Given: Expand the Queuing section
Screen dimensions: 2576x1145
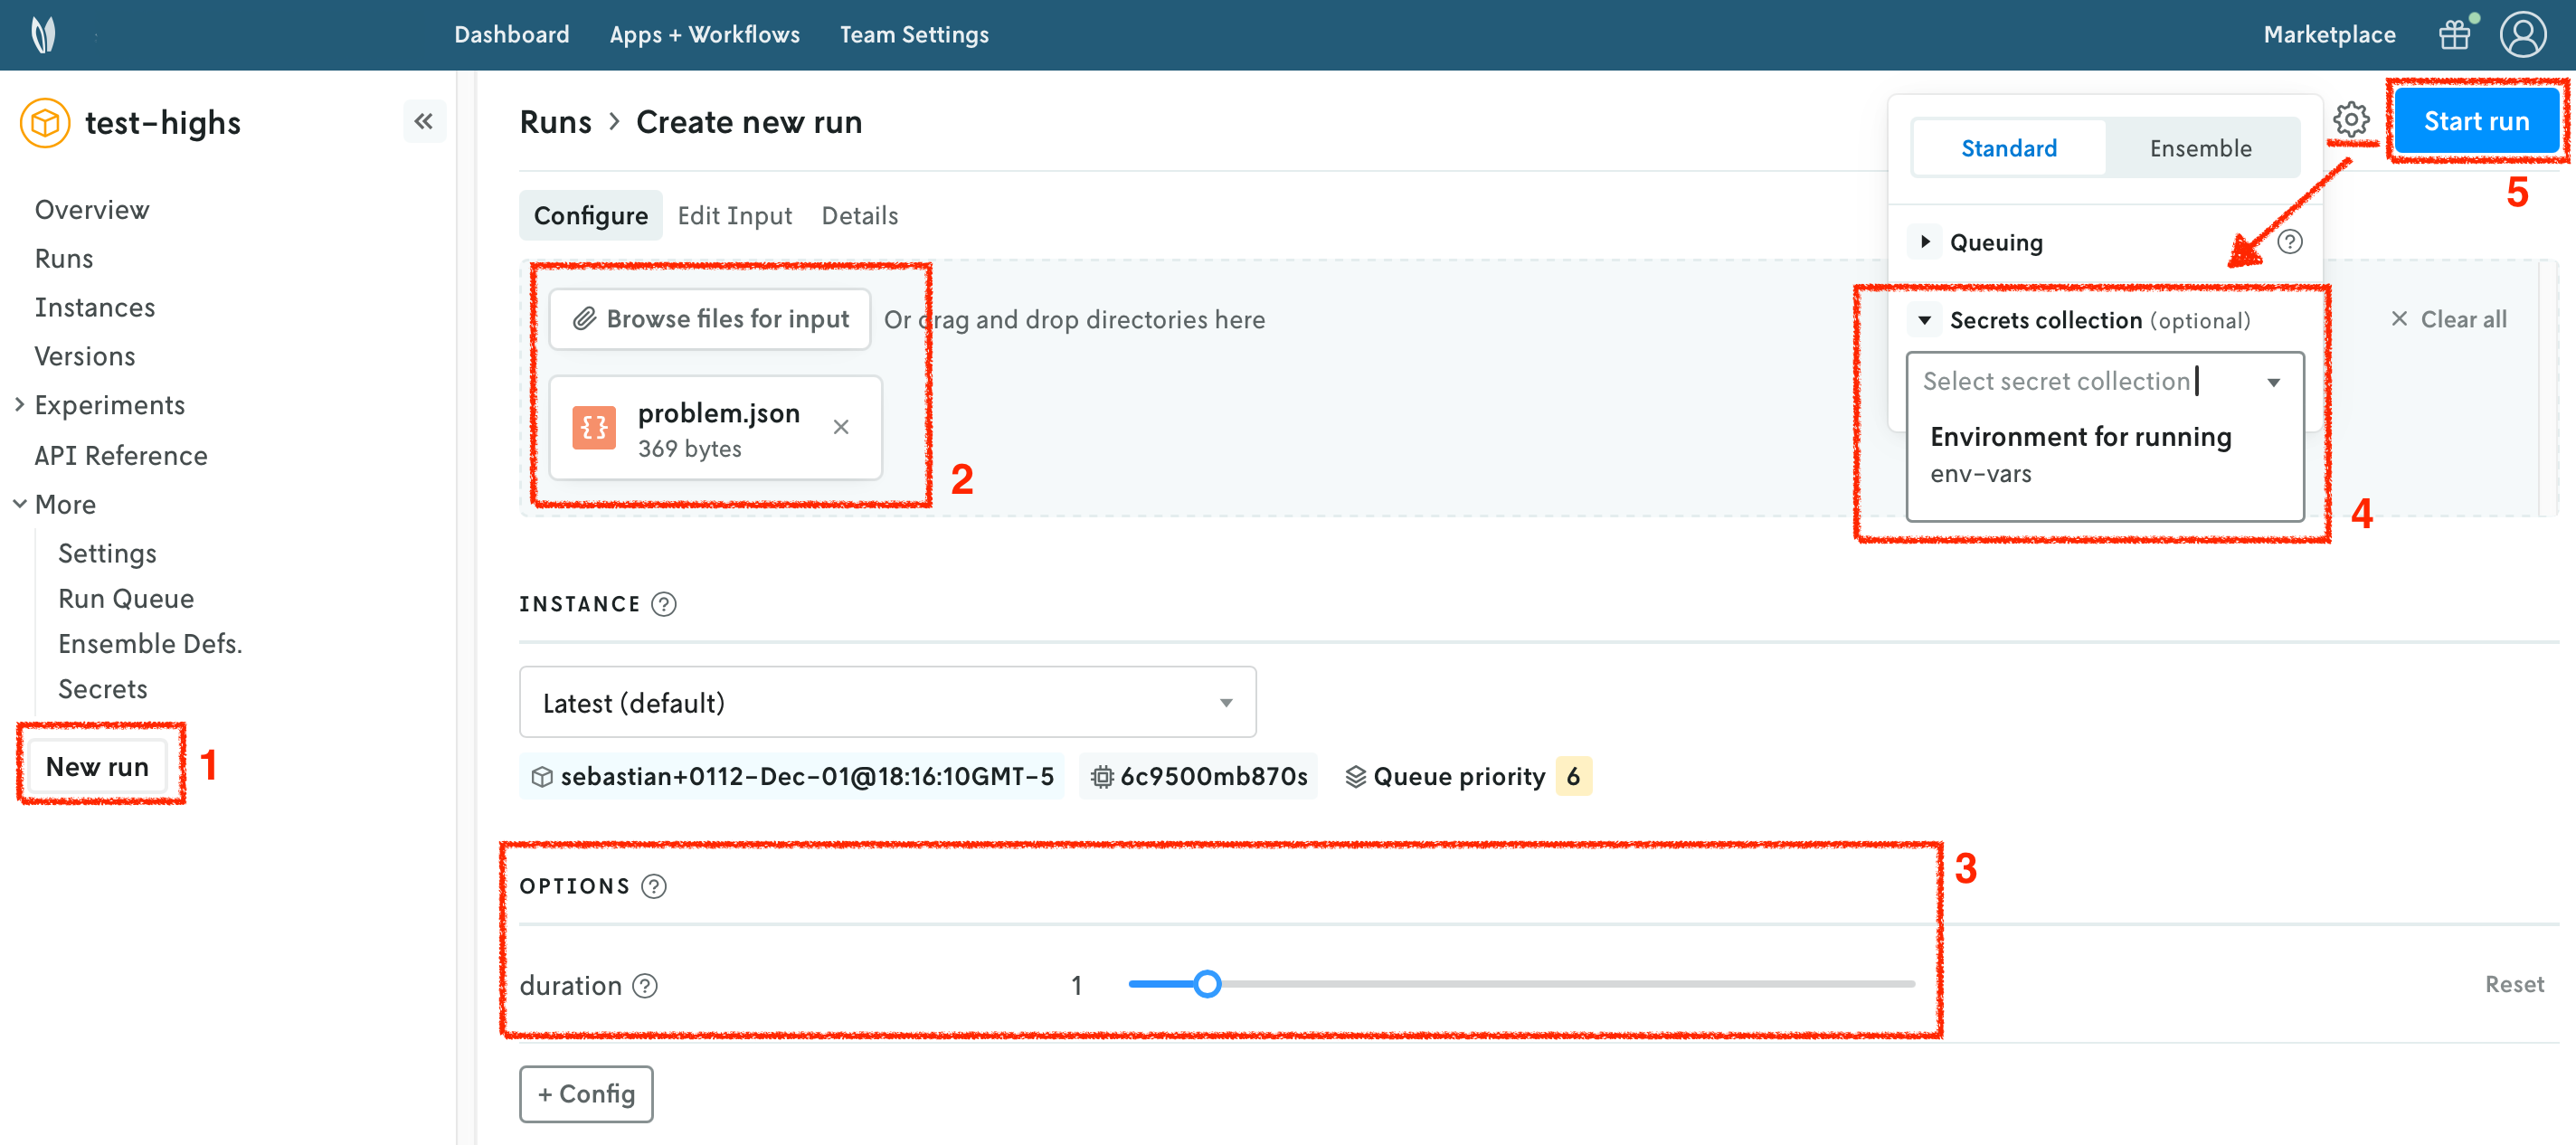Looking at the screenshot, I should 1925,242.
